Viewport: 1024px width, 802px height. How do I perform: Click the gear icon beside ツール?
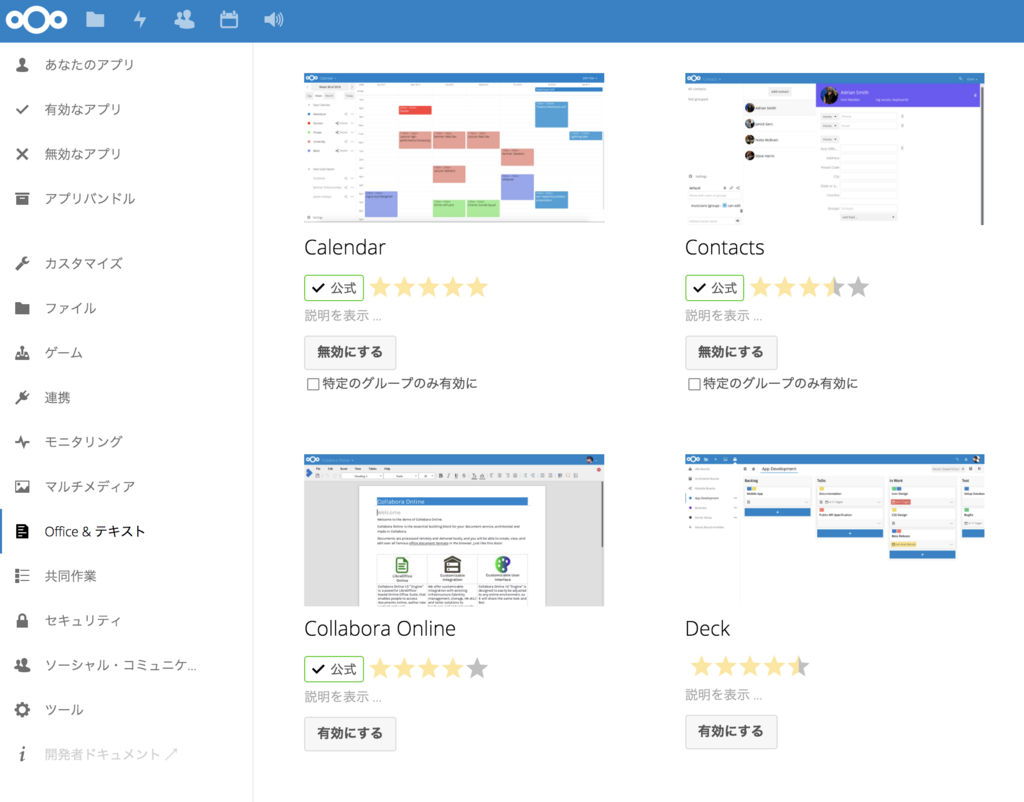[22, 710]
